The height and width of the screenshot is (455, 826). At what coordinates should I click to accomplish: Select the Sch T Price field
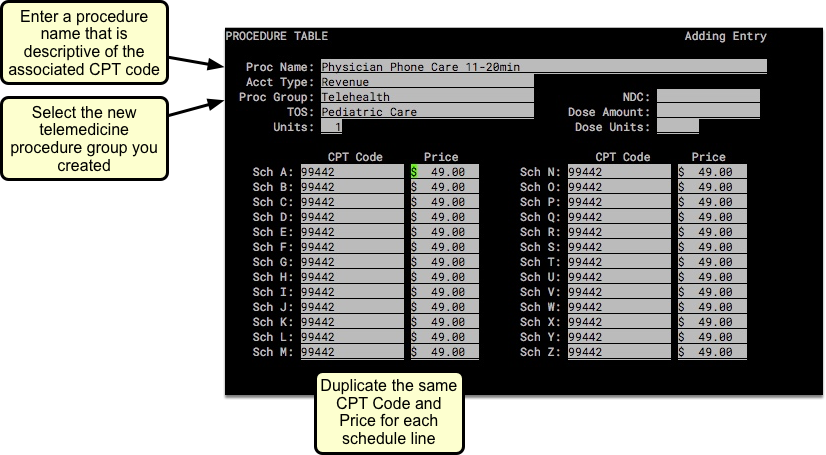712,262
